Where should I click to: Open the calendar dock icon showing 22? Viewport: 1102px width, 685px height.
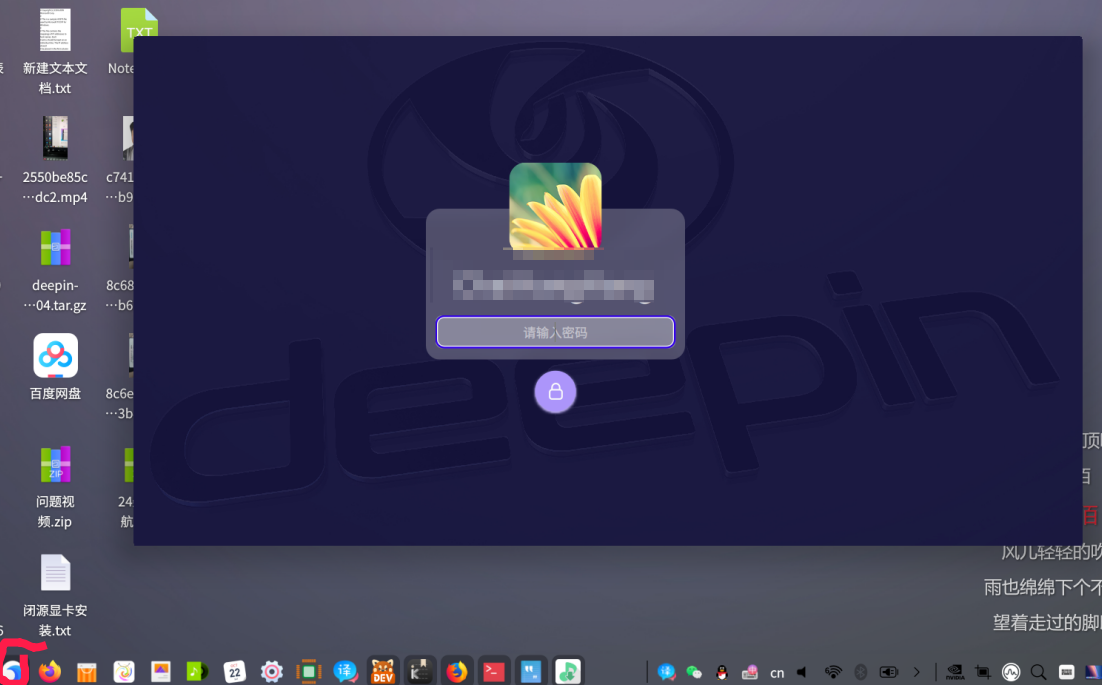pyautogui.click(x=235, y=672)
